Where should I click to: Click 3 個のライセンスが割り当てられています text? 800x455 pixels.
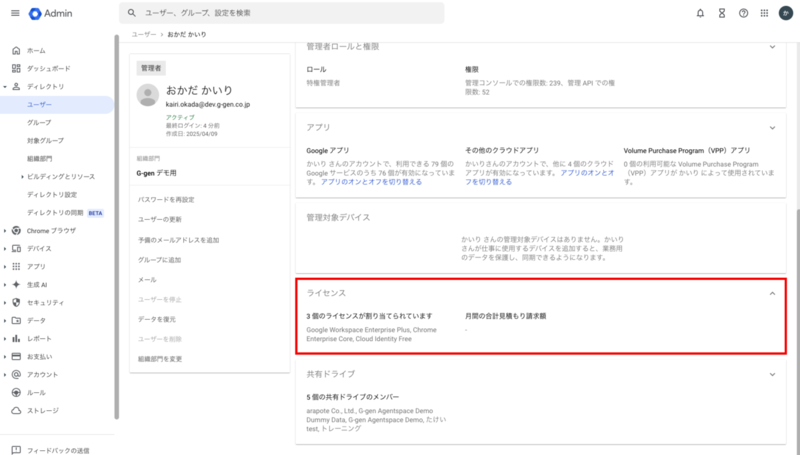pos(369,316)
